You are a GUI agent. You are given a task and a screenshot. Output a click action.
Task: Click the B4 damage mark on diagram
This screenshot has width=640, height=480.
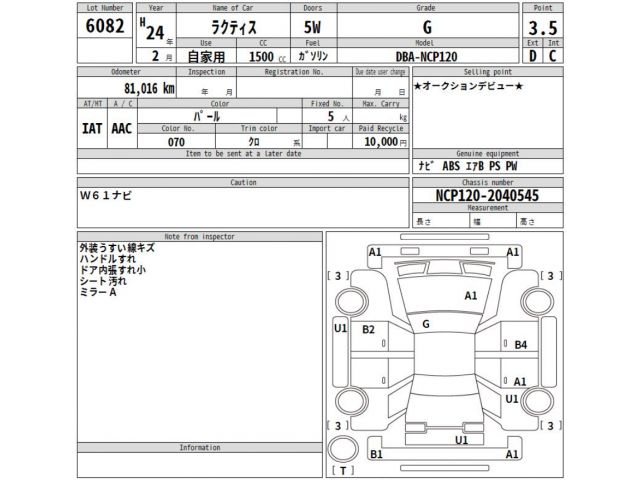(520, 345)
